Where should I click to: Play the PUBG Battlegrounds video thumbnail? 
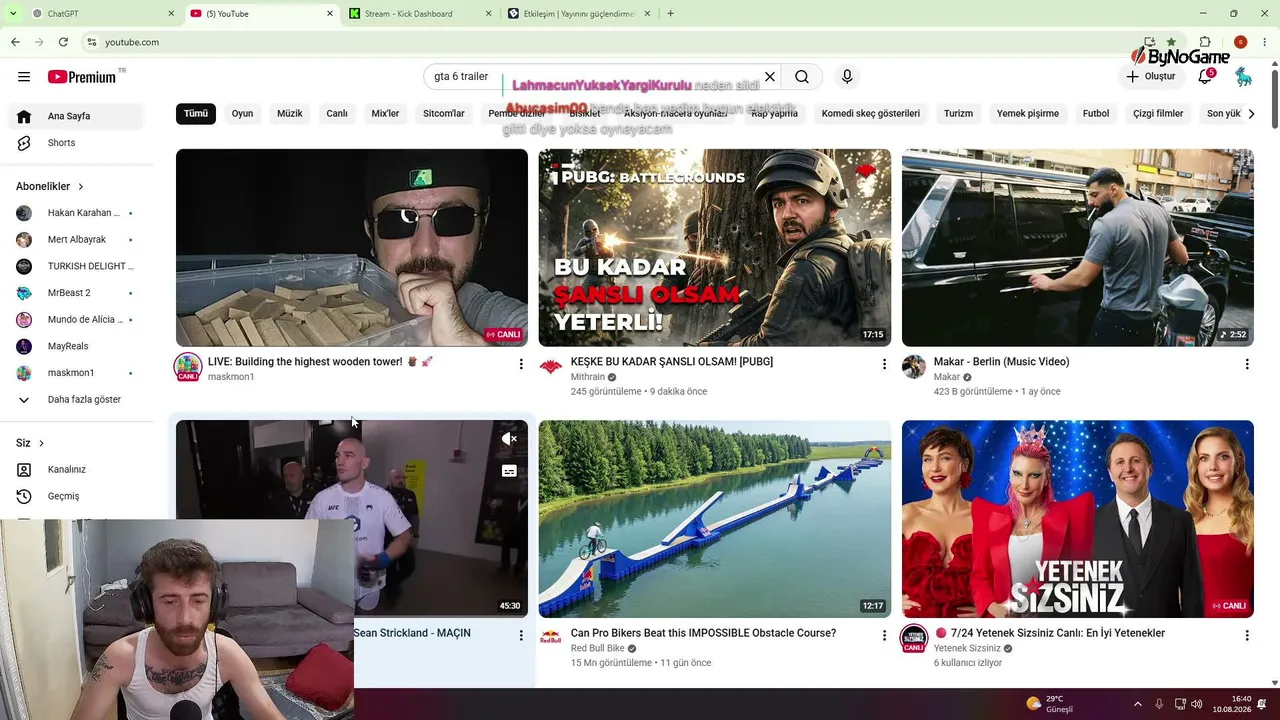pos(715,247)
